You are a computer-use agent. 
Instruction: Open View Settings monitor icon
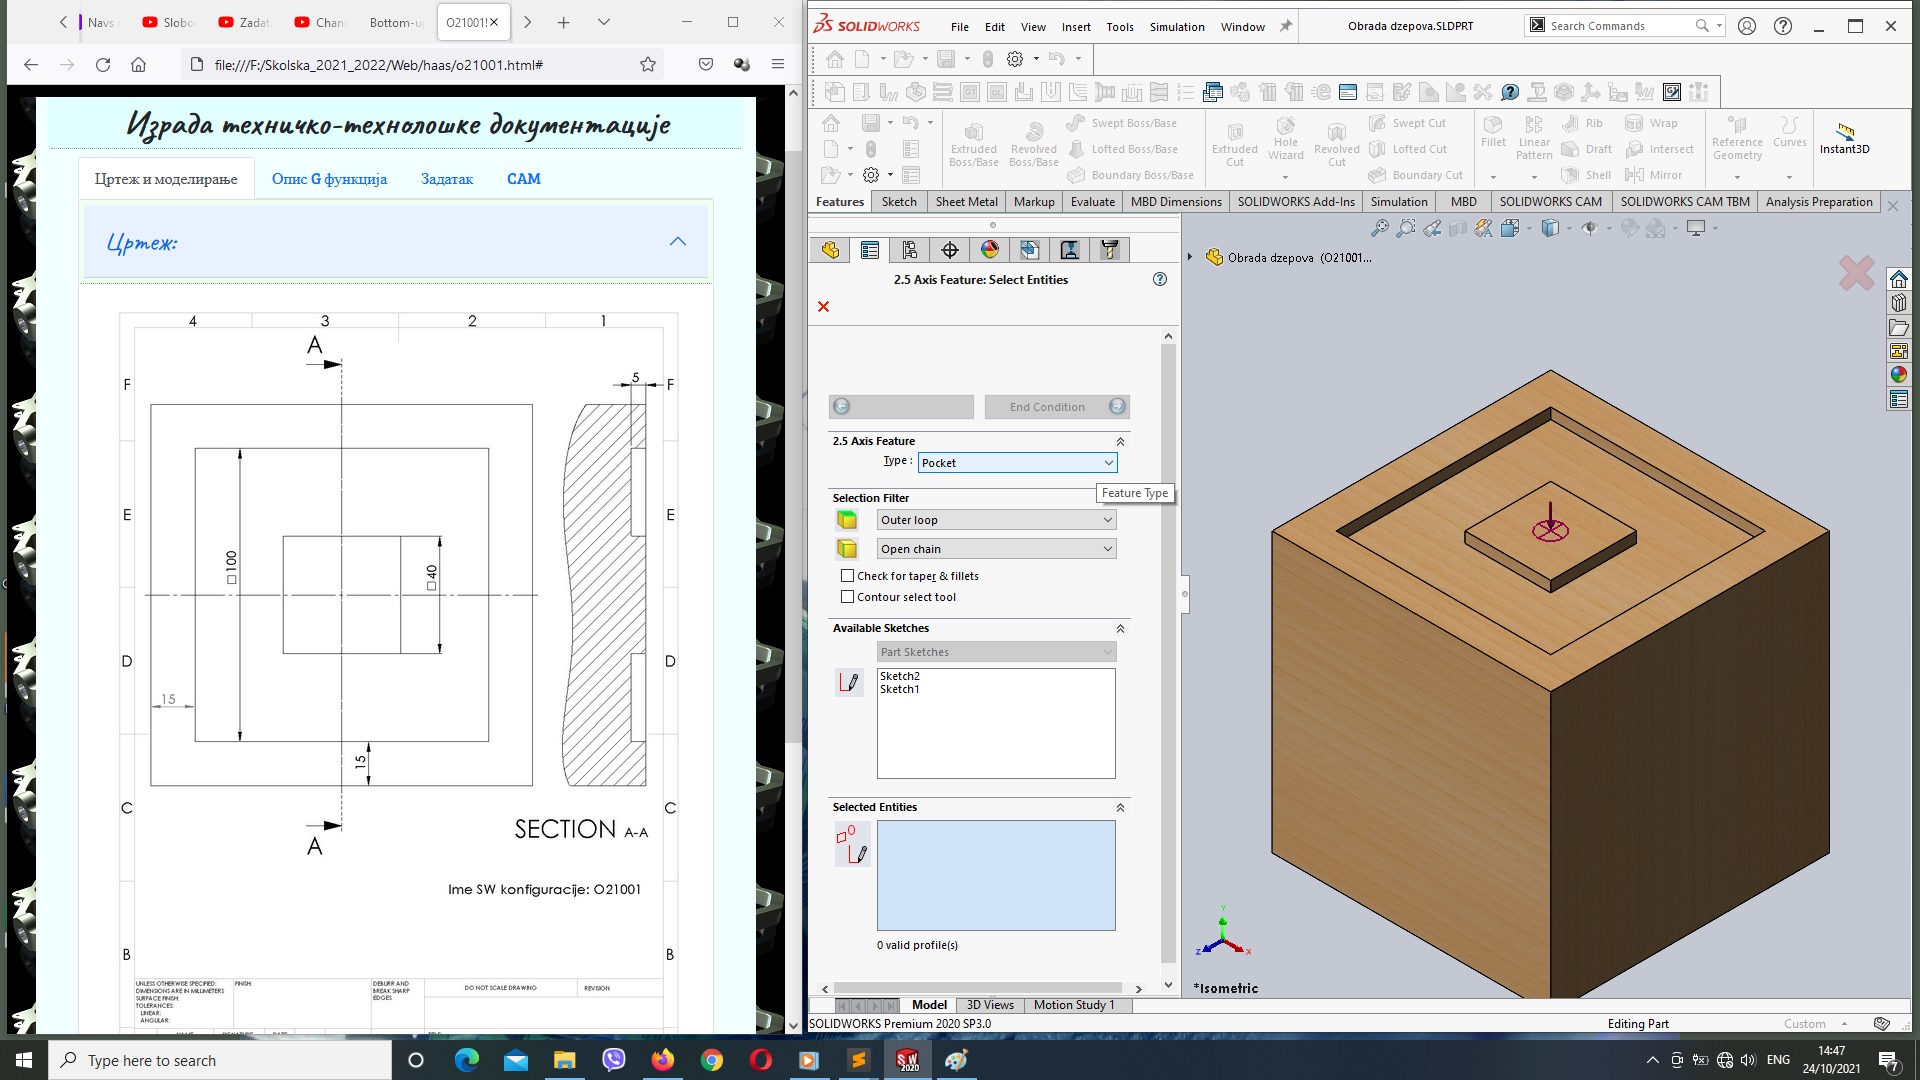(1696, 229)
